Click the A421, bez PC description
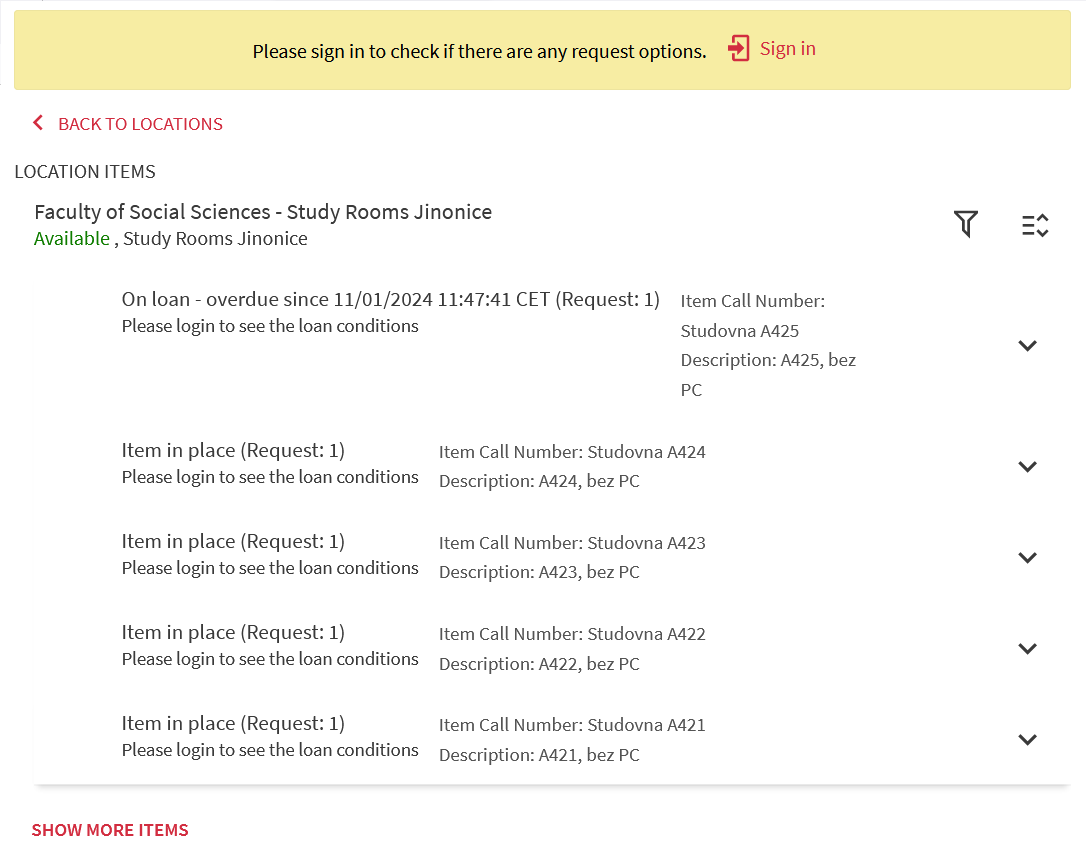This screenshot has height=862, width=1086. (589, 755)
